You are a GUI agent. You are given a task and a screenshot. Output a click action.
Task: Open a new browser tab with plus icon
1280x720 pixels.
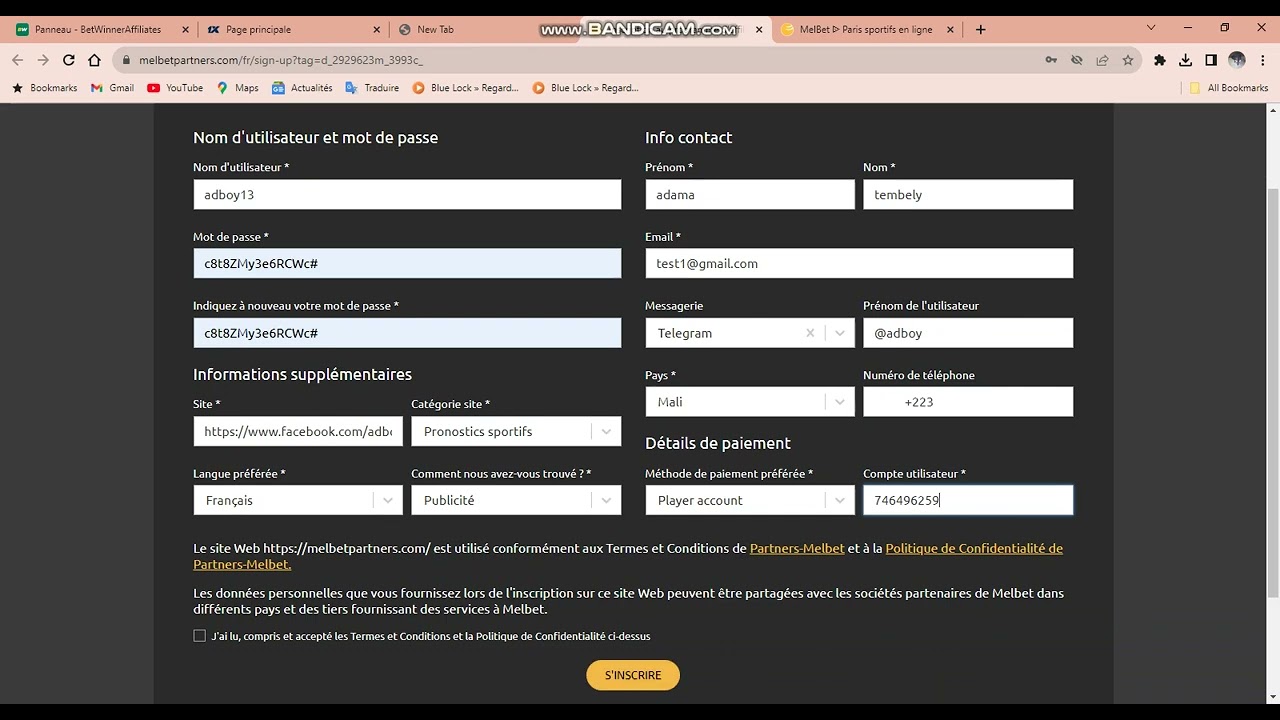click(981, 29)
